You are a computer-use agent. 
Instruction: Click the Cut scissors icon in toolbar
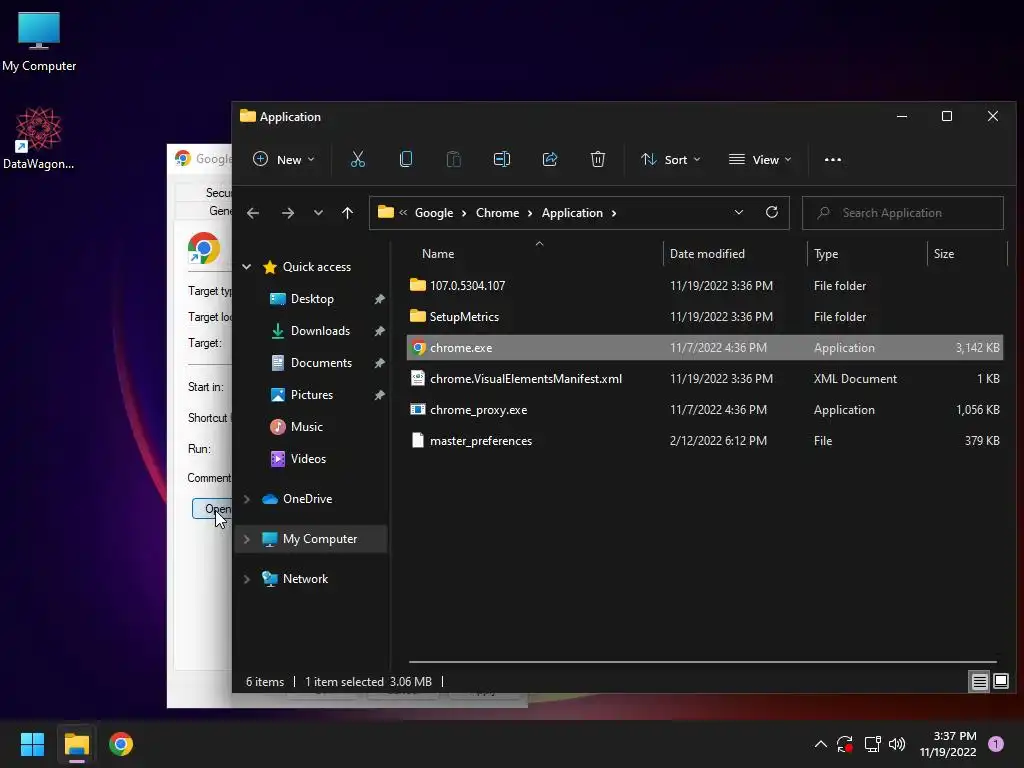click(357, 159)
